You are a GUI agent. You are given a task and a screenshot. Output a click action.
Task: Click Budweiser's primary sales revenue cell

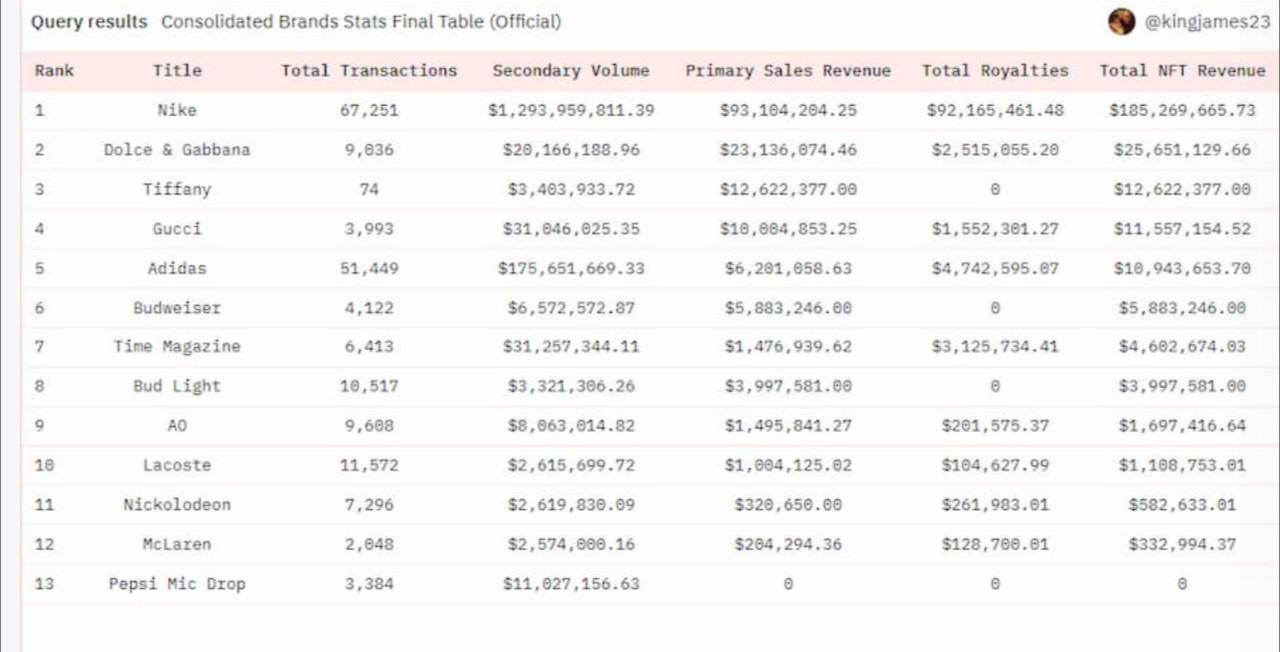point(788,308)
